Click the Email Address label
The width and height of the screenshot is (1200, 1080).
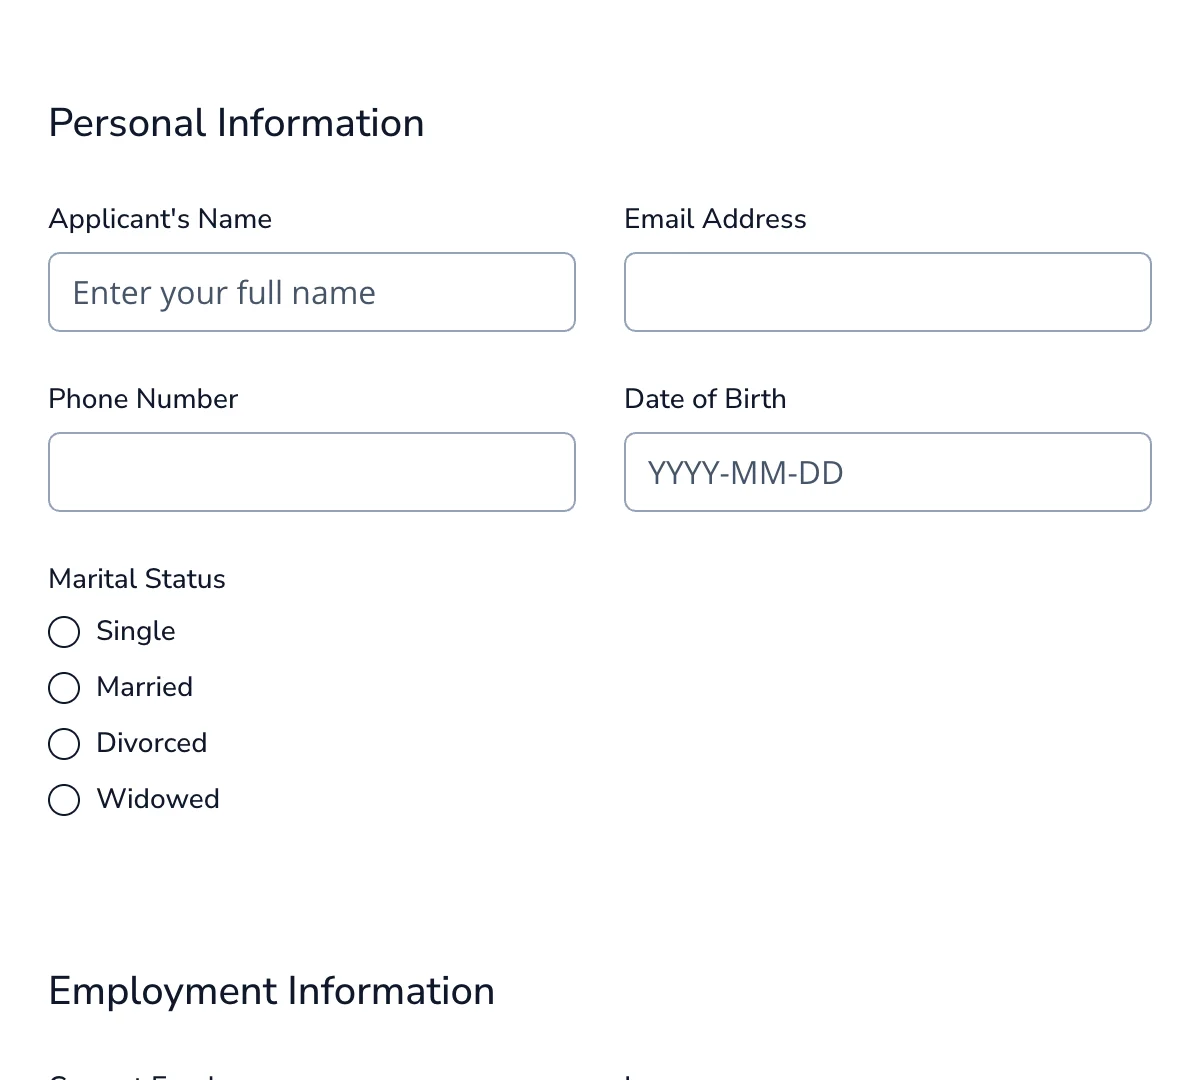pyautogui.click(x=715, y=219)
